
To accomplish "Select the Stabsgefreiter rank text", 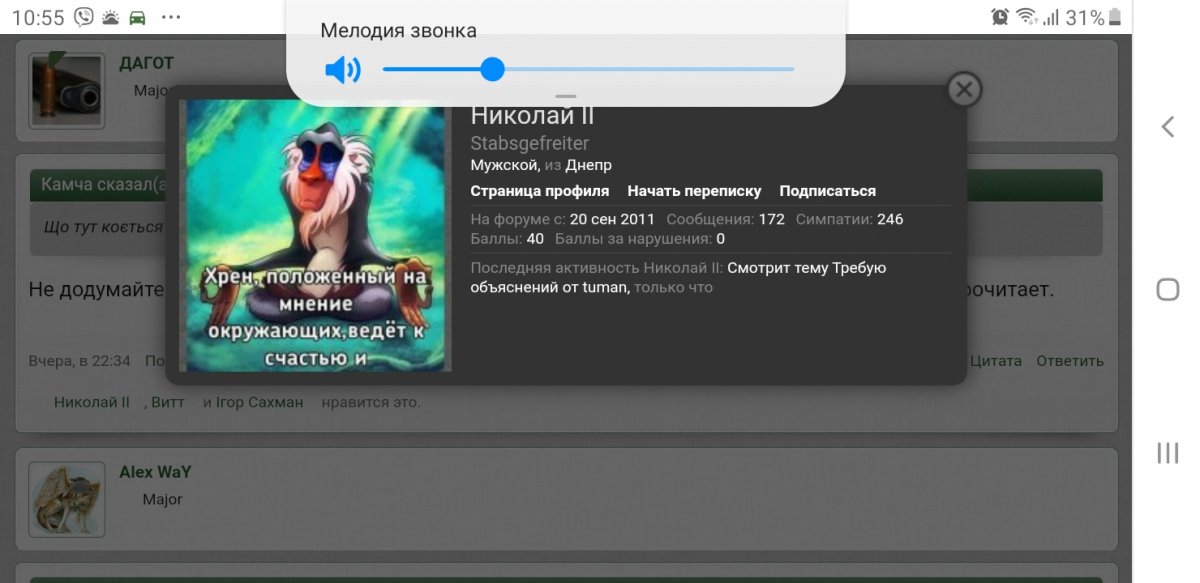I will click(530, 144).
